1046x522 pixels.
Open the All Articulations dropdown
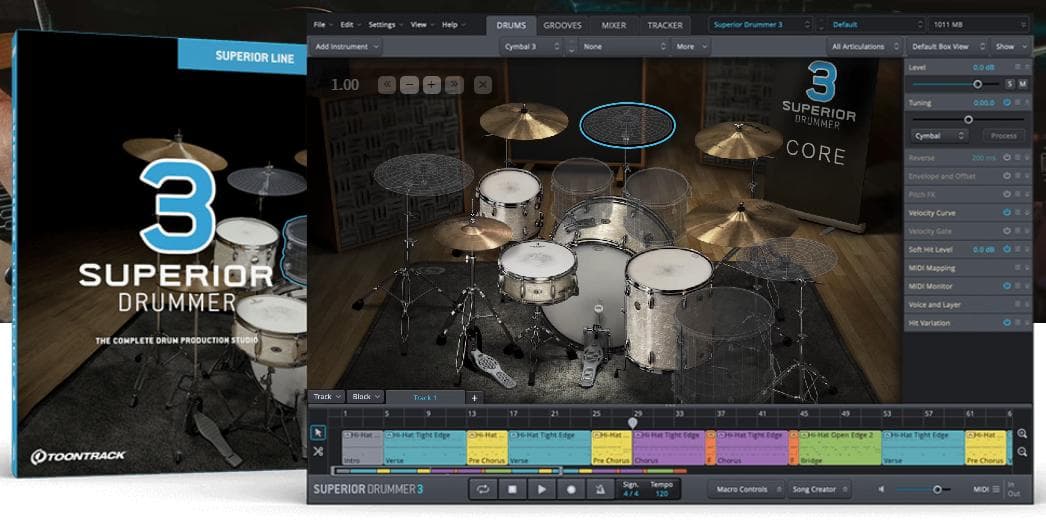click(x=863, y=46)
